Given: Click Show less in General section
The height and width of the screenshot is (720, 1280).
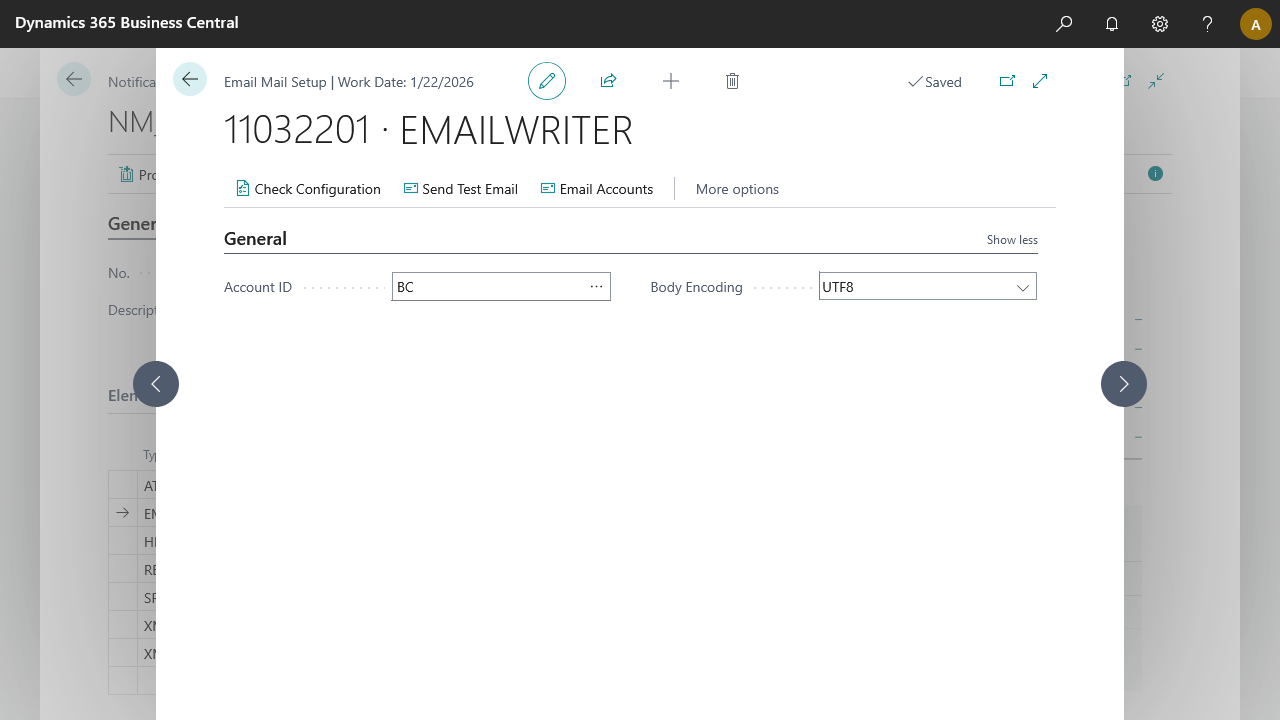Looking at the screenshot, I should [1012, 240].
